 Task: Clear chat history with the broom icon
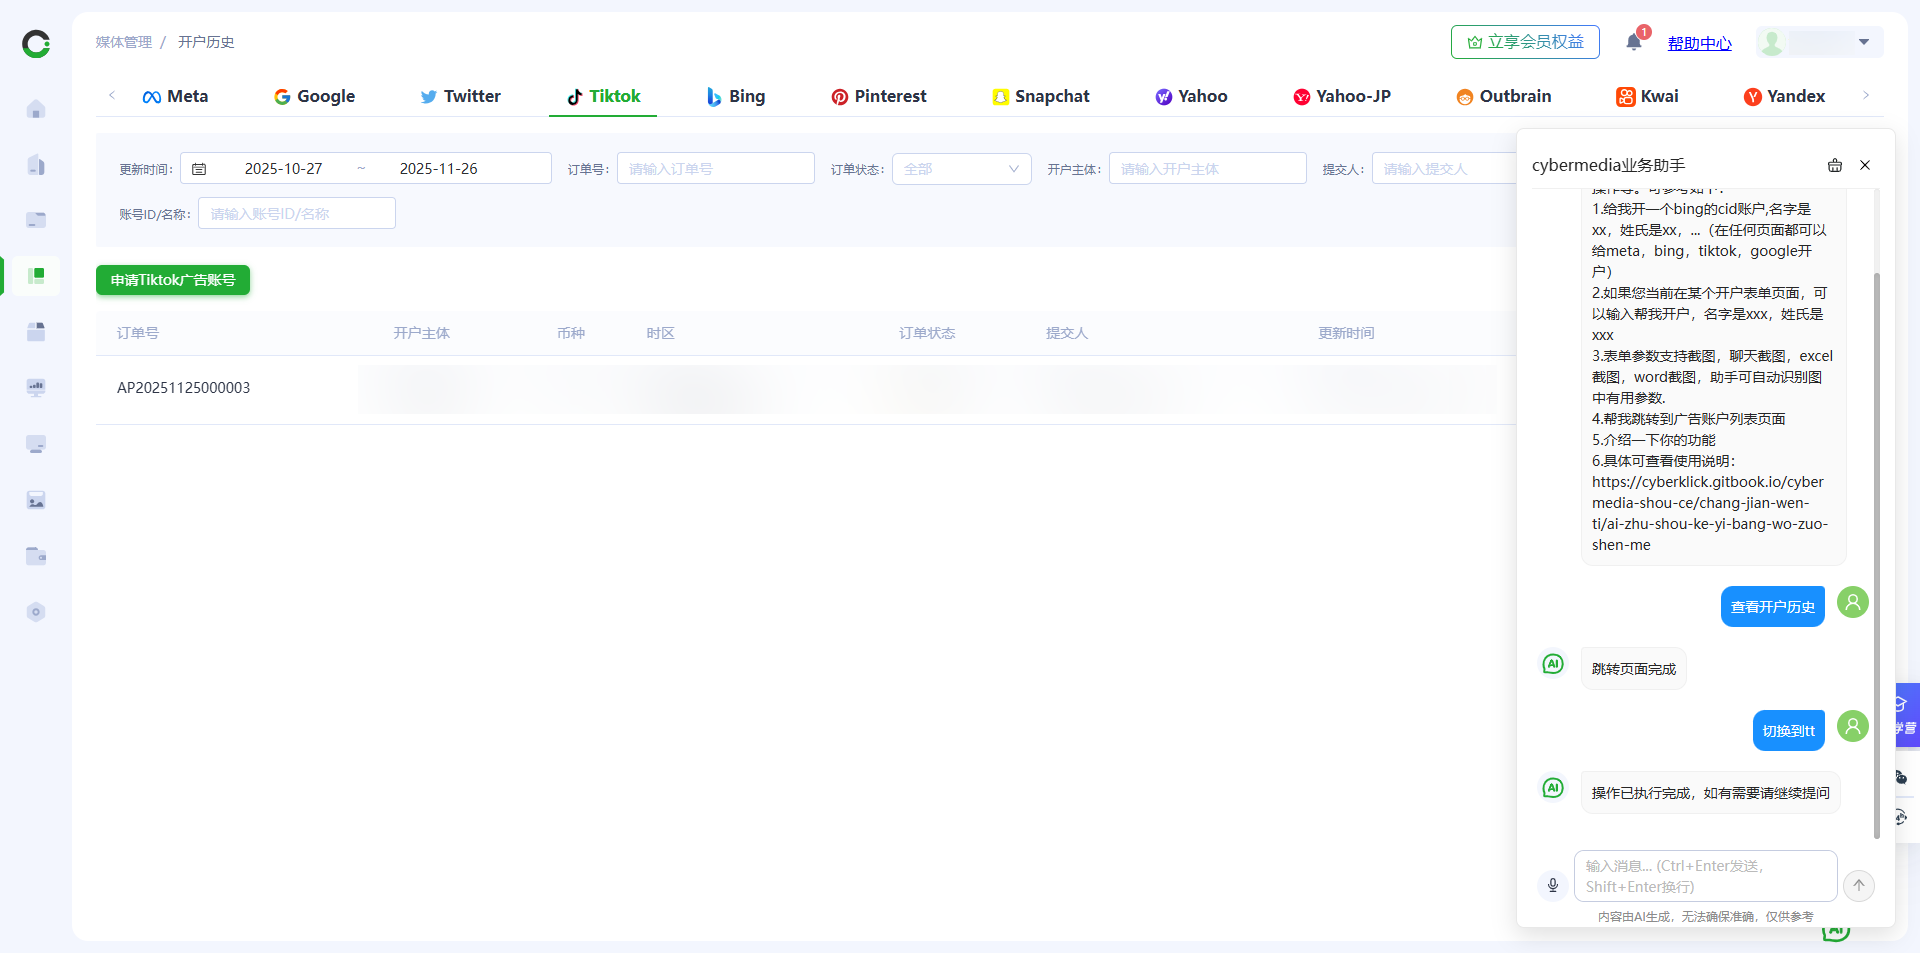coord(1835,166)
